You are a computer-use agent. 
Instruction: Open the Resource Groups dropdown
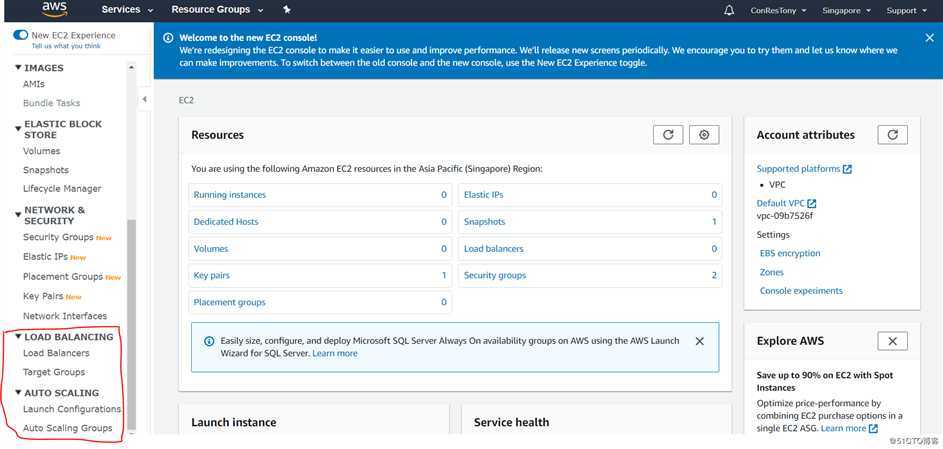[217, 10]
